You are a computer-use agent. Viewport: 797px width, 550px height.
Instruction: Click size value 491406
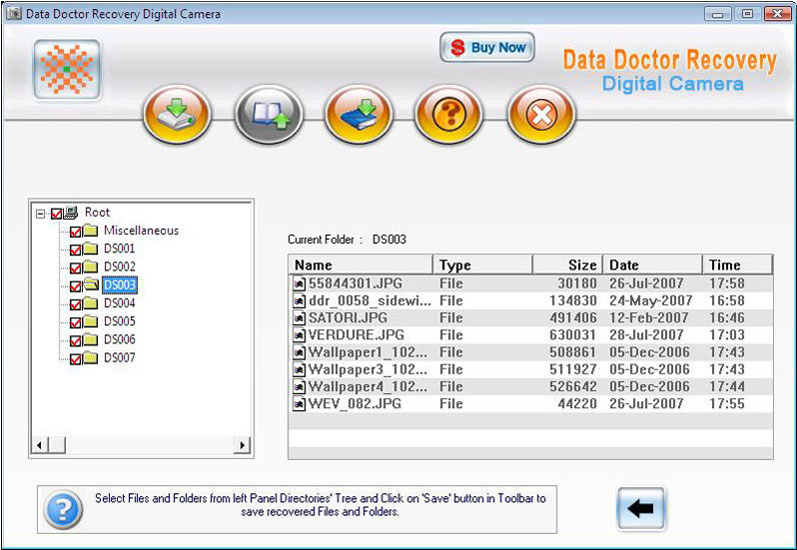coord(573,318)
